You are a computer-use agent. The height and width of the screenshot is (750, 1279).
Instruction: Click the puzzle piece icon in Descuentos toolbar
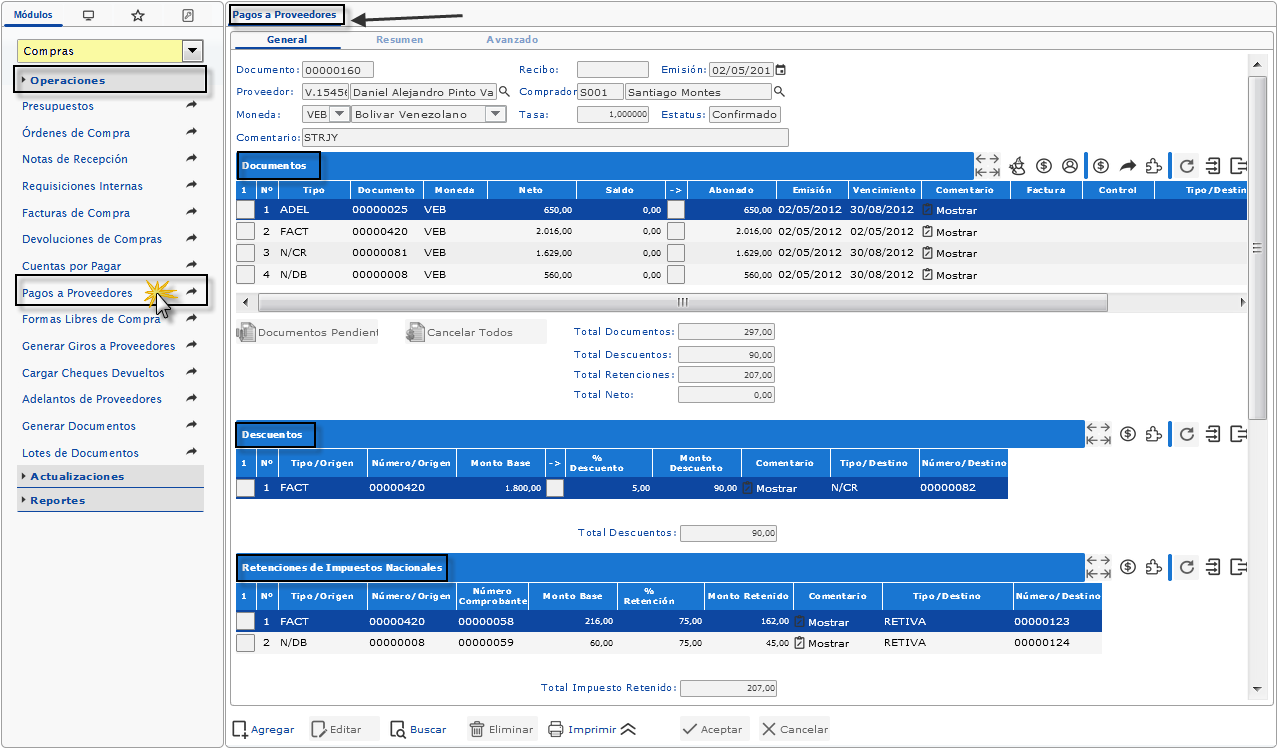click(1153, 434)
